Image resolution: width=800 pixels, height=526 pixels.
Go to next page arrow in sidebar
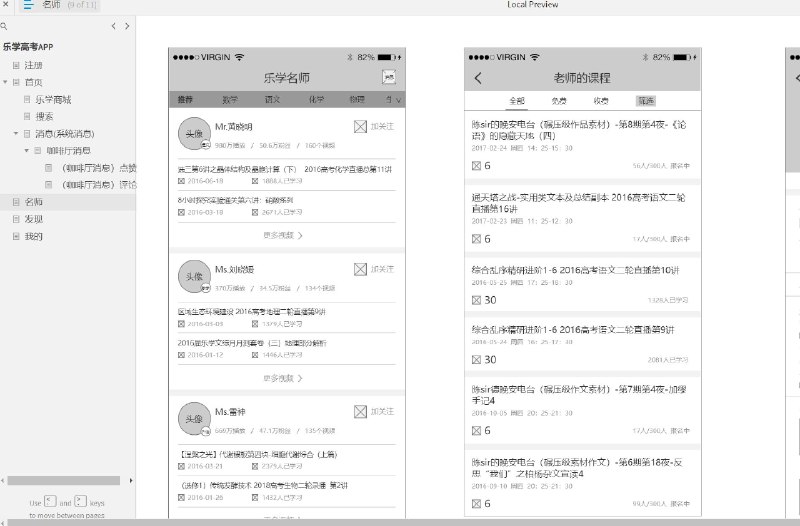click(x=127, y=26)
